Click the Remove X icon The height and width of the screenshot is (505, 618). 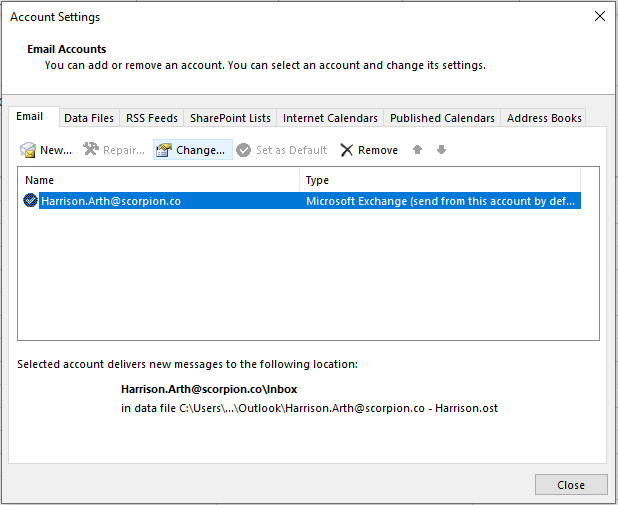tap(346, 150)
